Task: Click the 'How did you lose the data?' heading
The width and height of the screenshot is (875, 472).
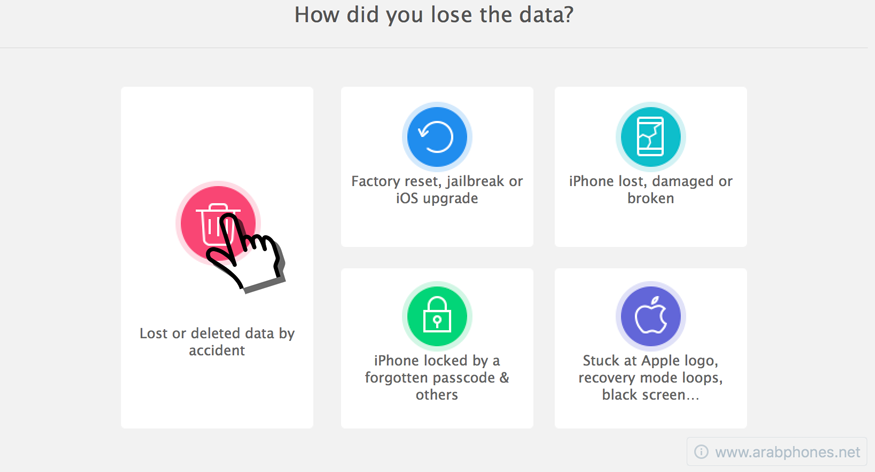Action: tap(434, 15)
